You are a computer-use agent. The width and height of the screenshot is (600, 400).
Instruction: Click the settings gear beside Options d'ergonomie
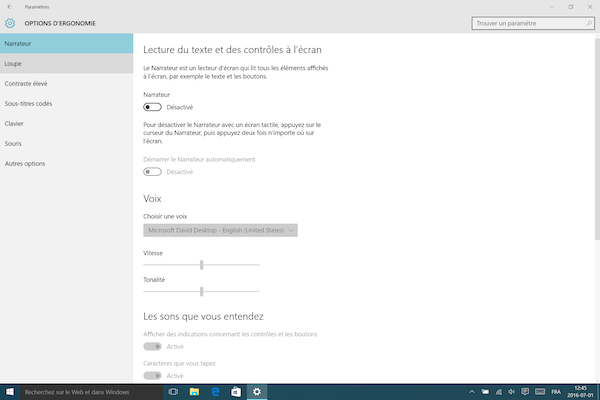tap(10, 23)
